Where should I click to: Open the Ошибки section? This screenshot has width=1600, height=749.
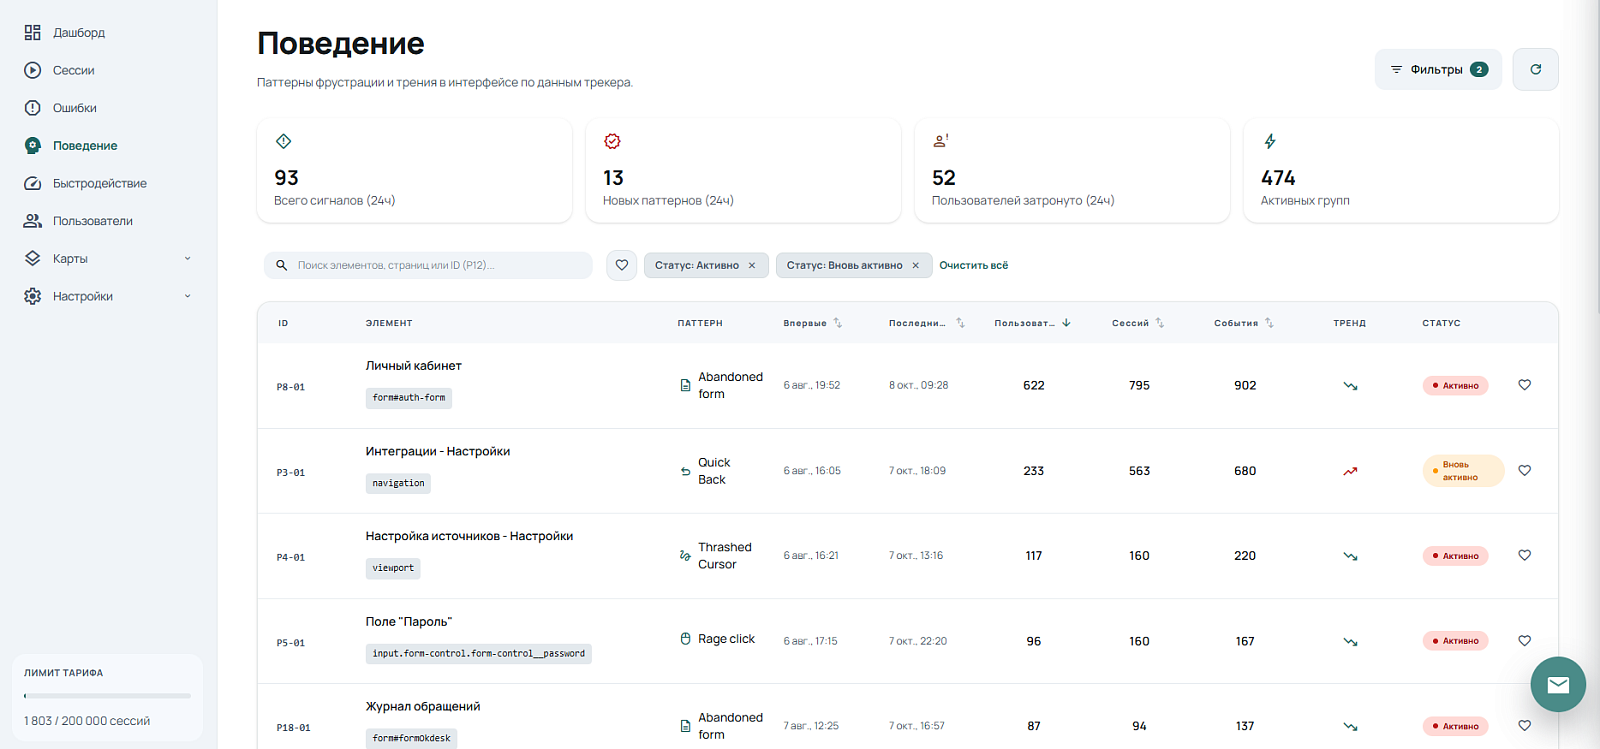pos(61,108)
